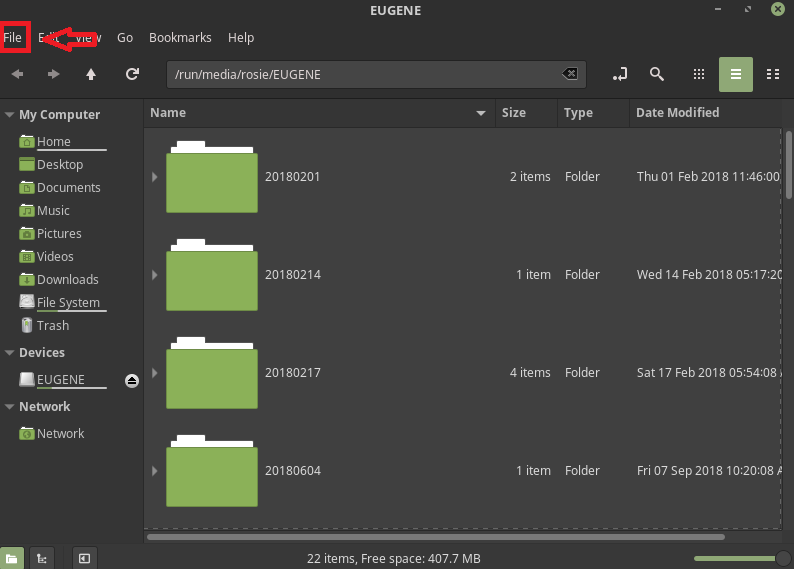
Task: Select the 20180217 folder name
Action: tap(293, 373)
